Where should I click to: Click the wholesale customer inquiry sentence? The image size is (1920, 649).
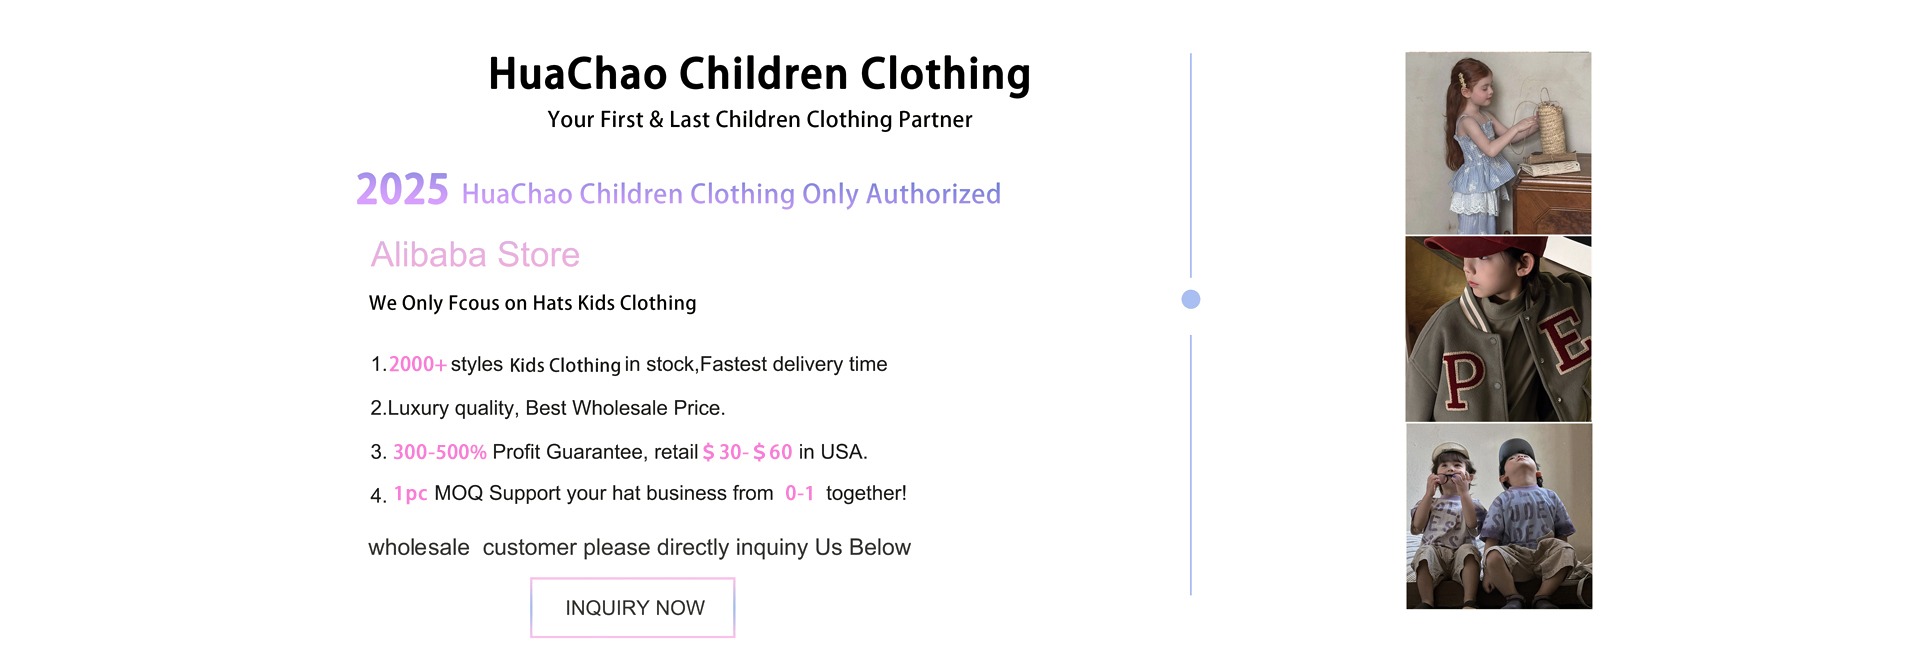coord(639,547)
